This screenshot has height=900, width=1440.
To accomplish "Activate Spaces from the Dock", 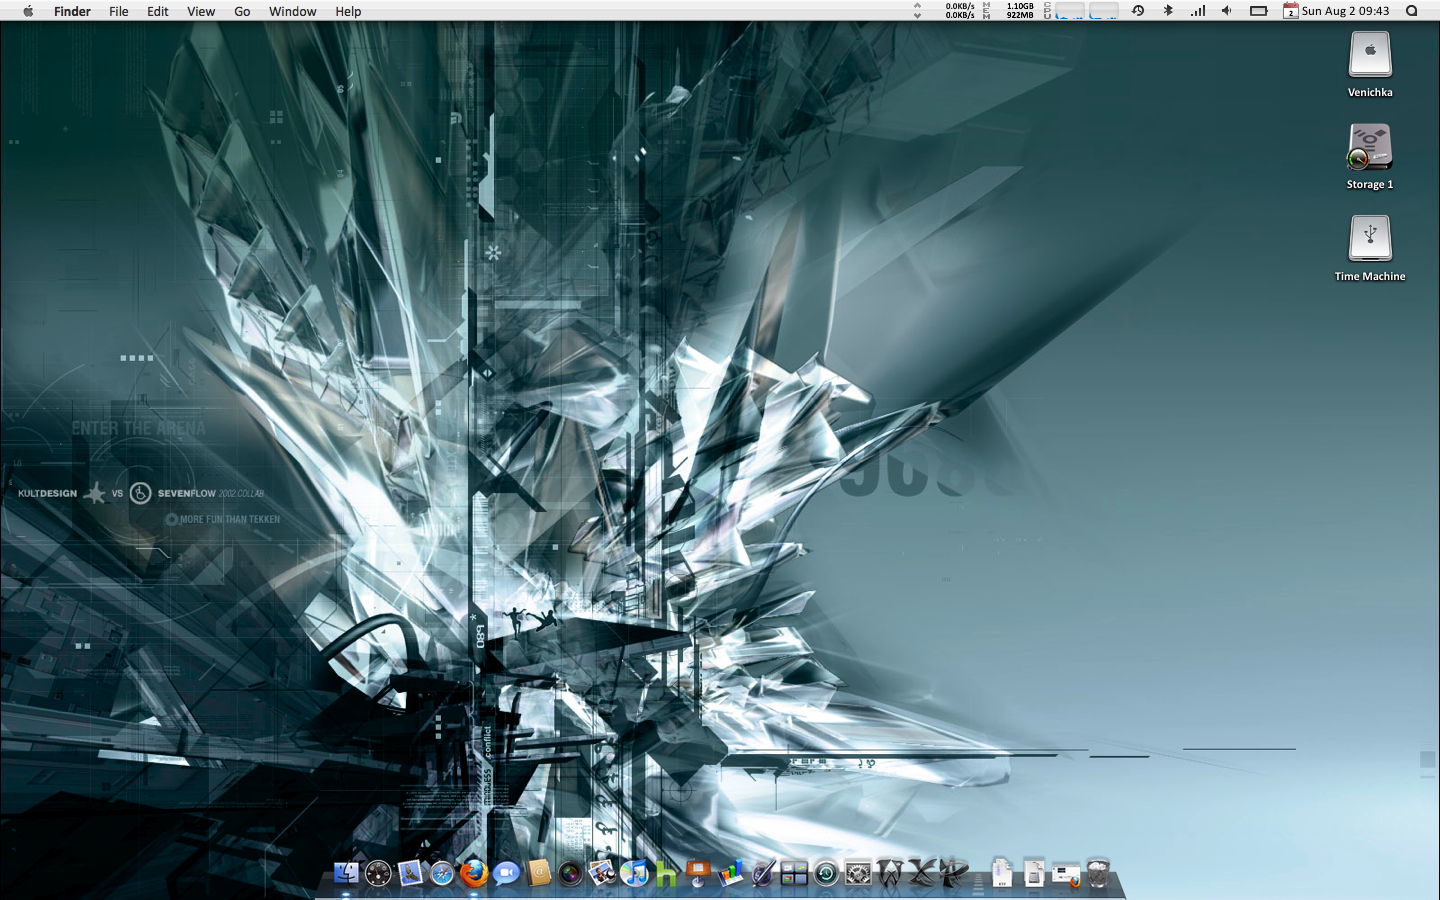I will pos(794,873).
